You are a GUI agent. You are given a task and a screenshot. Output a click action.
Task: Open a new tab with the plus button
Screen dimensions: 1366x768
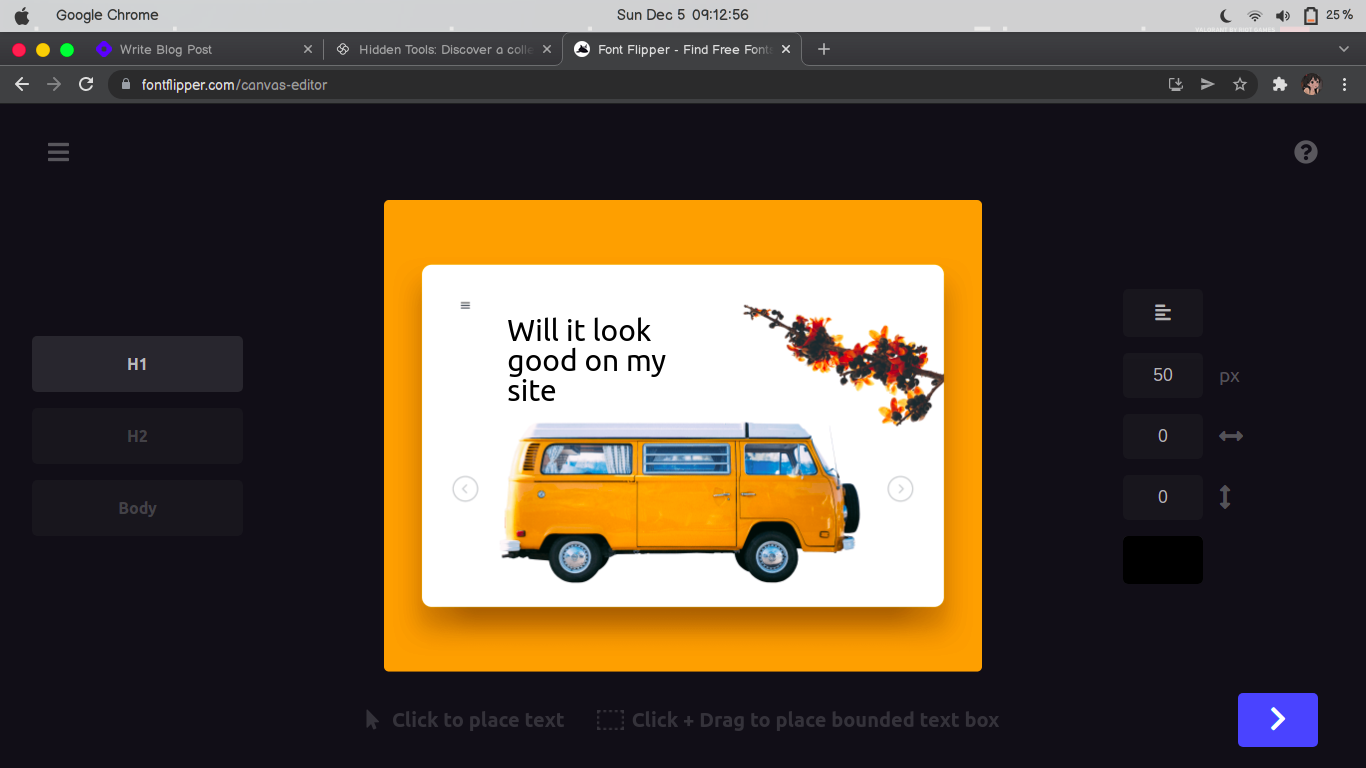[824, 49]
